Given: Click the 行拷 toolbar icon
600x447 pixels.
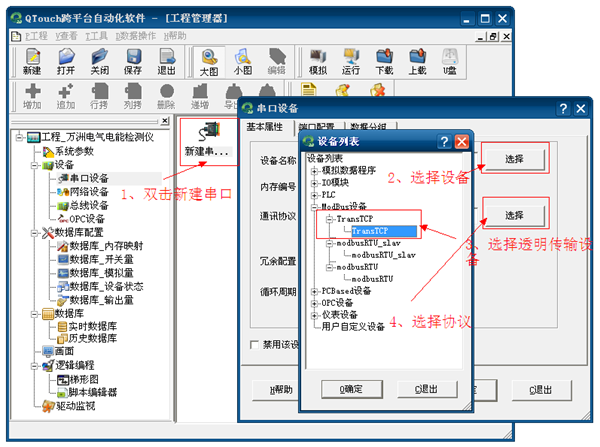Looking at the screenshot, I should pyautogui.click(x=99, y=96).
